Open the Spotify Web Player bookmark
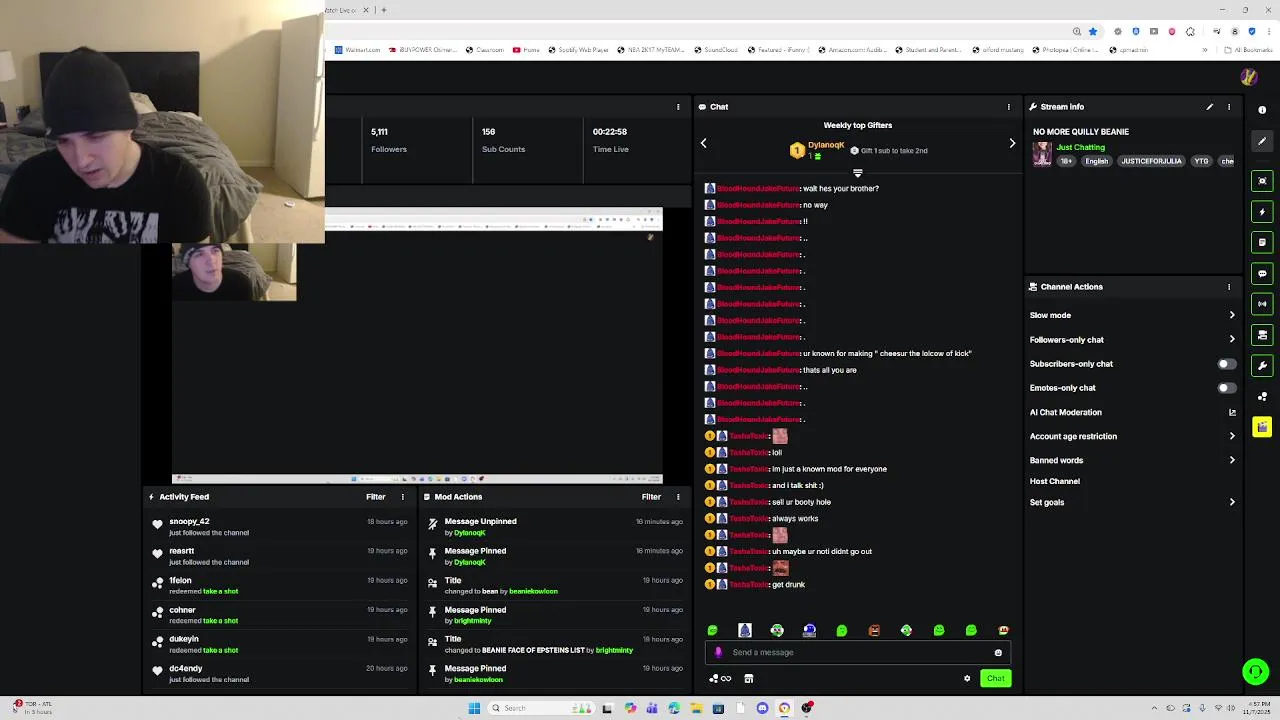The height and width of the screenshot is (720, 1280). point(577,50)
